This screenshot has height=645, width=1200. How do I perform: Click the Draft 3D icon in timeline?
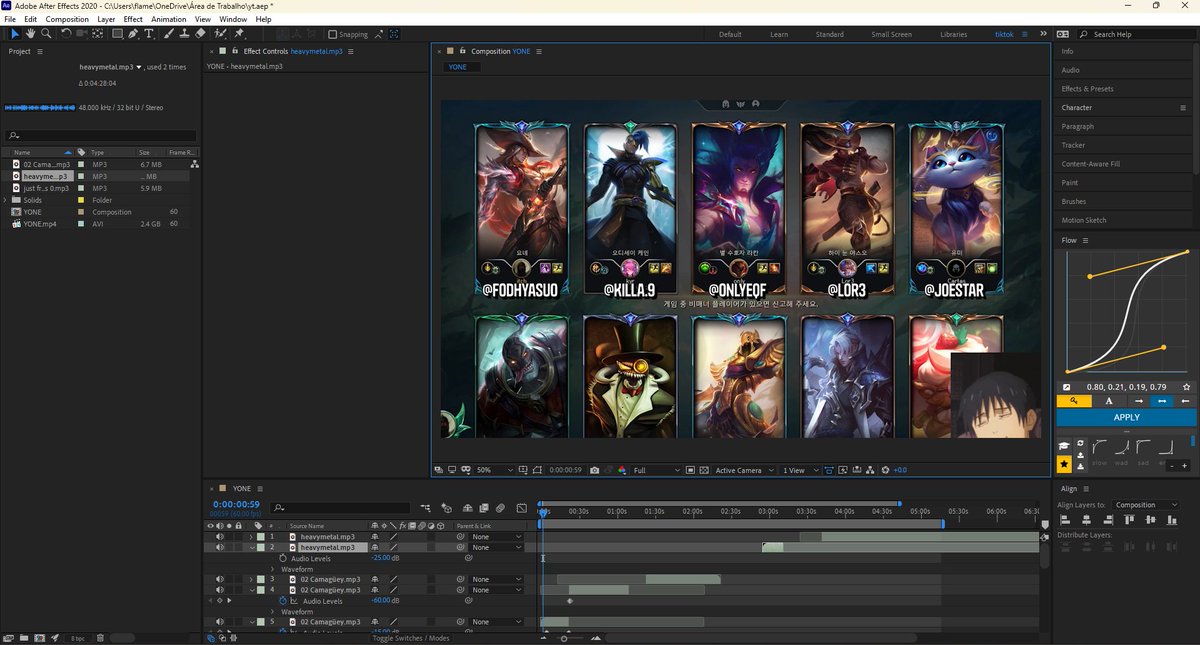446,508
